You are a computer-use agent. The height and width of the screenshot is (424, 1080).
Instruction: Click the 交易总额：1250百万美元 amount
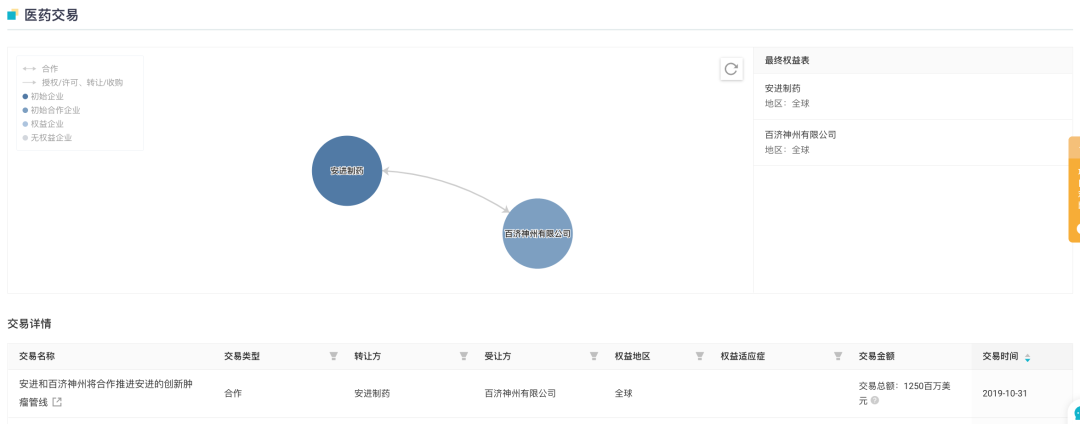tap(905, 393)
